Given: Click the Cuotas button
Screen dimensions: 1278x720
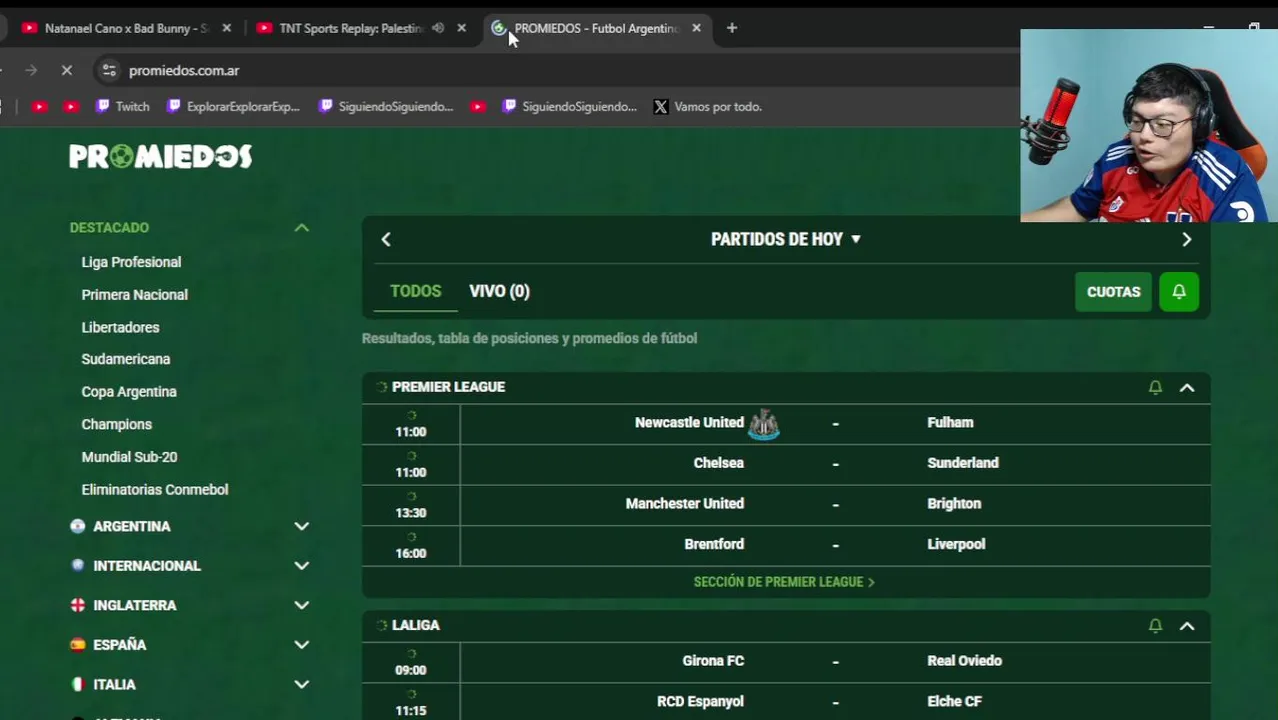Looking at the screenshot, I should 1113,292.
